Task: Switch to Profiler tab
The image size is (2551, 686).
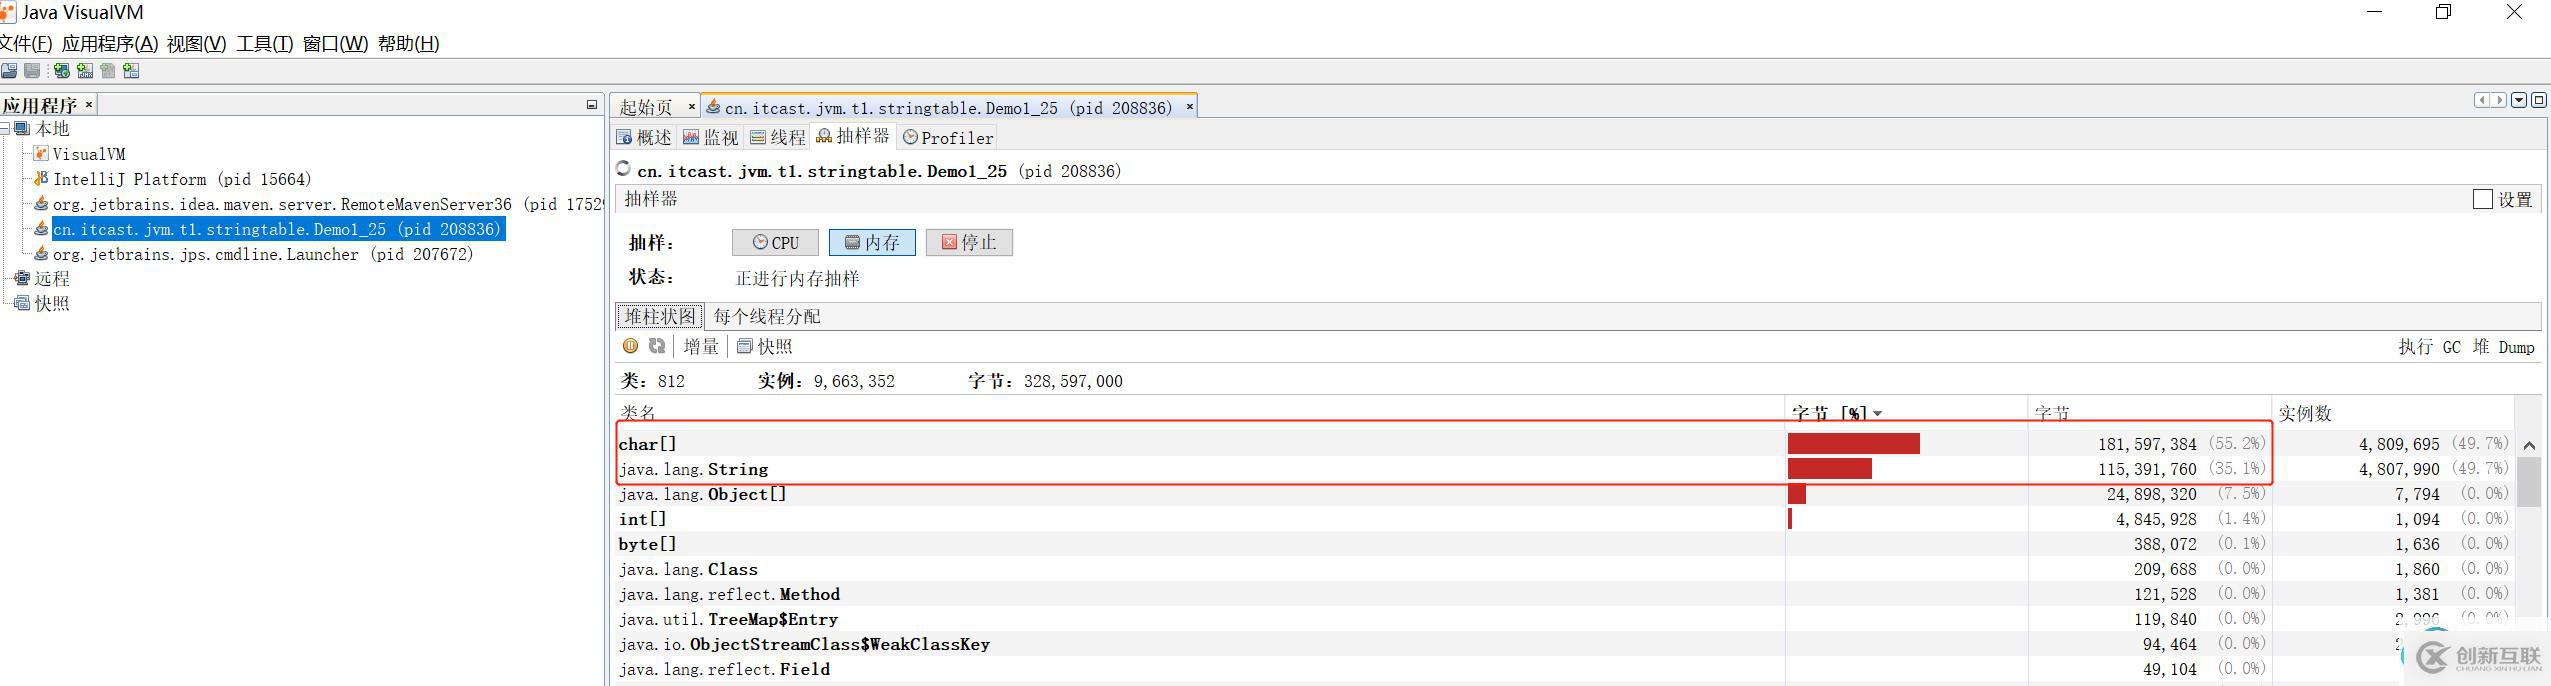Action: coord(947,137)
